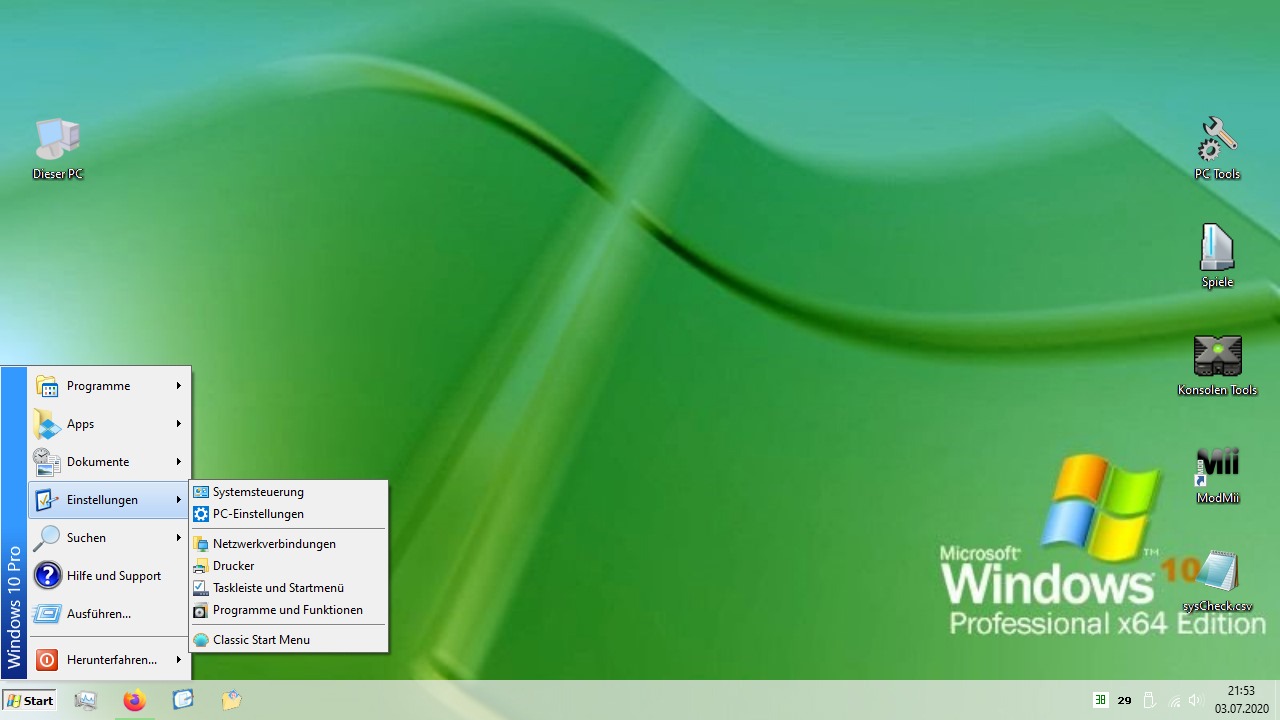Open the USB safely remove tray icon

[x=1149, y=700]
